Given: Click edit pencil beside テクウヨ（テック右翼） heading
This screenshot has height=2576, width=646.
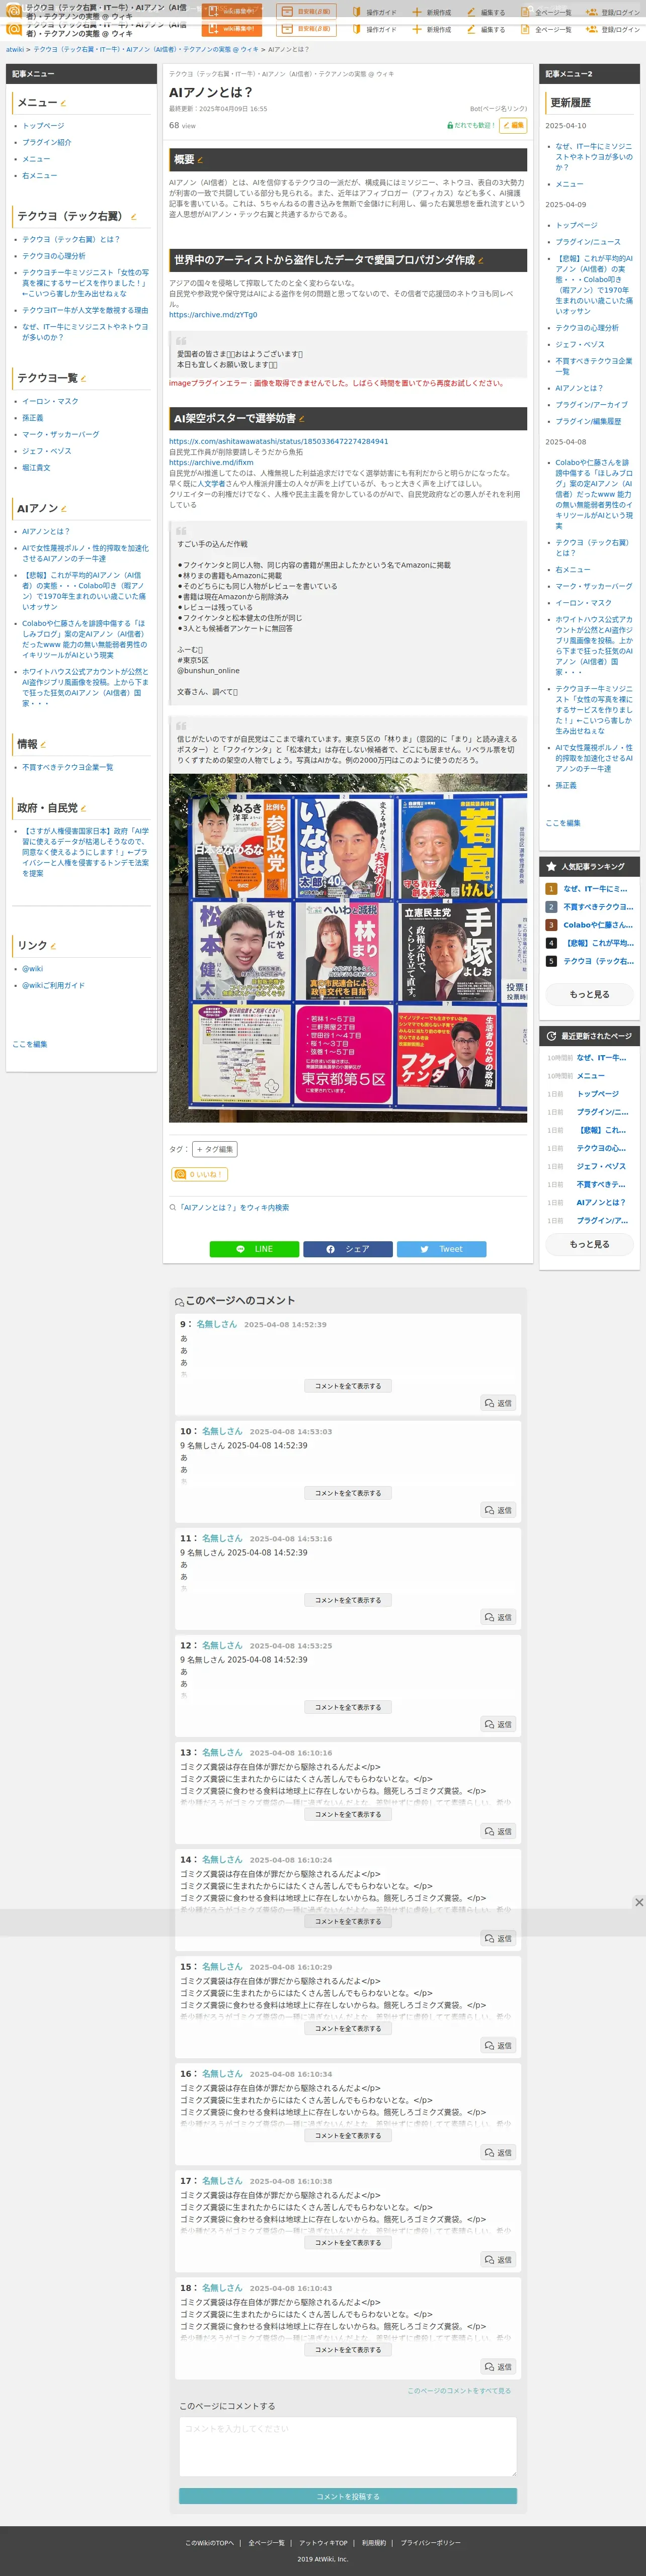Looking at the screenshot, I should (x=133, y=216).
